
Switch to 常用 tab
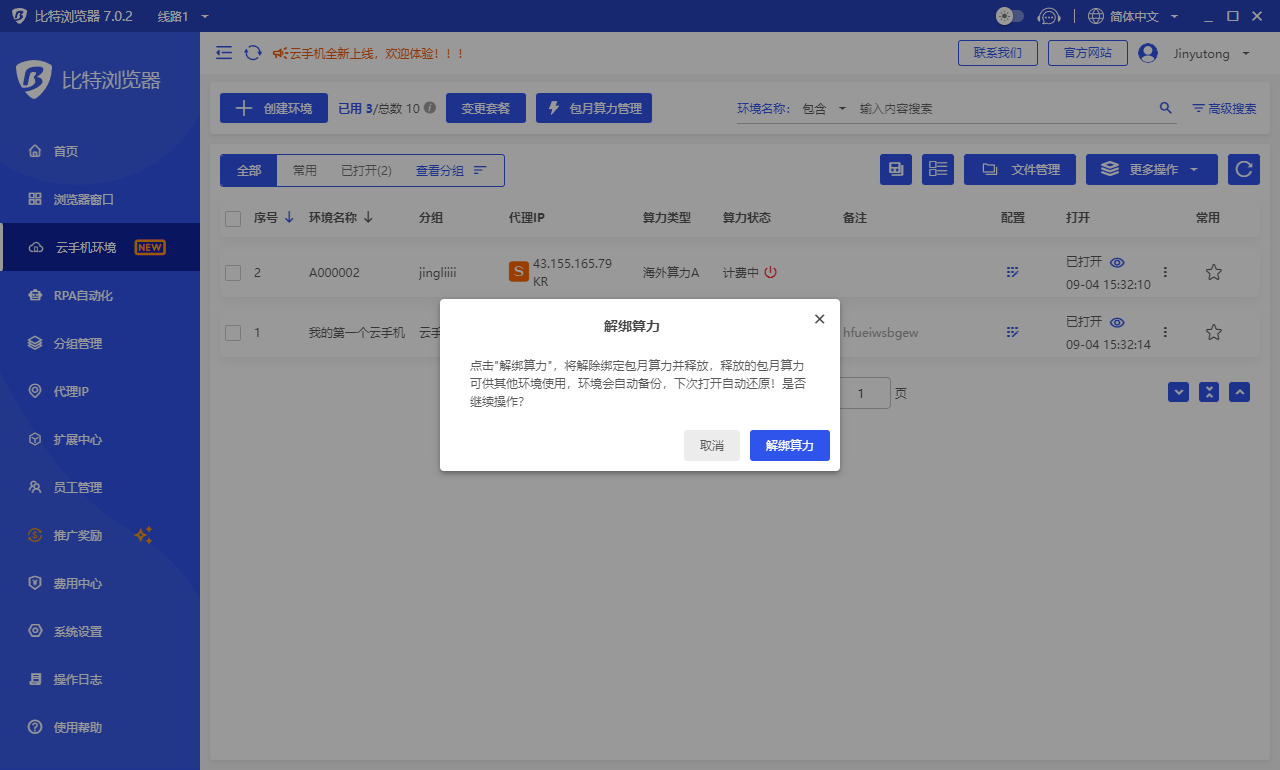tap(304, 170)
